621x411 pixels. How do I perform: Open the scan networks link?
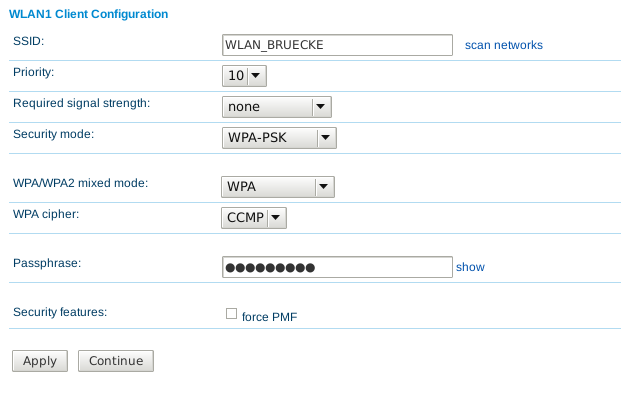click(x=503, y=45)
